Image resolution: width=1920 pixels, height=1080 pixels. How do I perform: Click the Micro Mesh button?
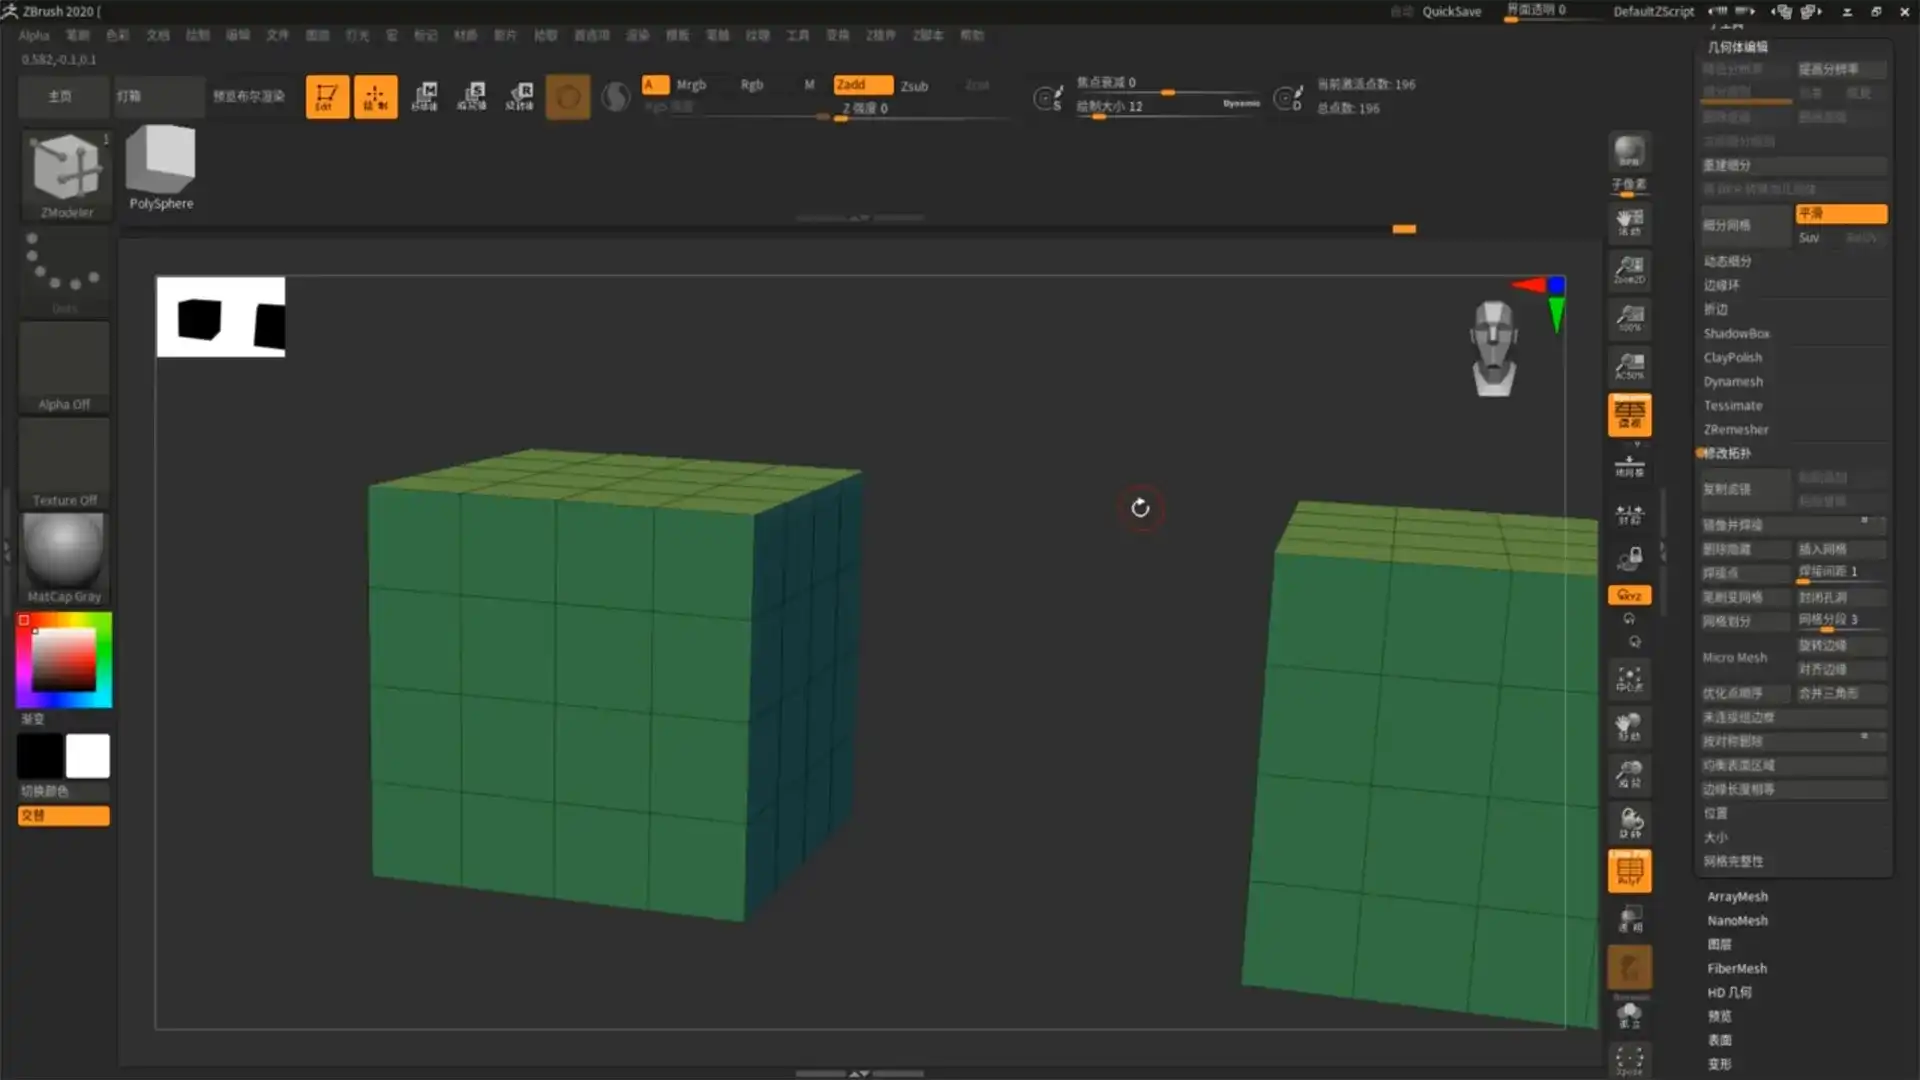[1734, 657]
